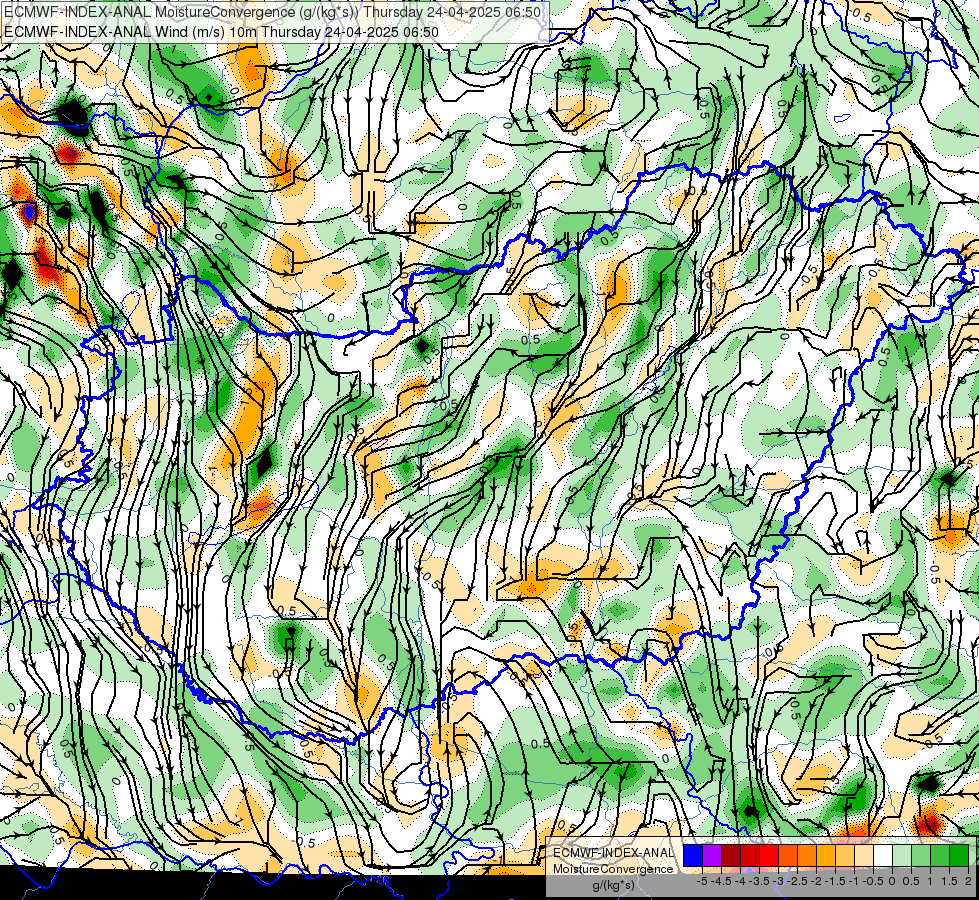Viewport: 979px width, 900px height.
Task: Select the palest green swatch between 0 and 0.5
Action: [x=902, y=855]
